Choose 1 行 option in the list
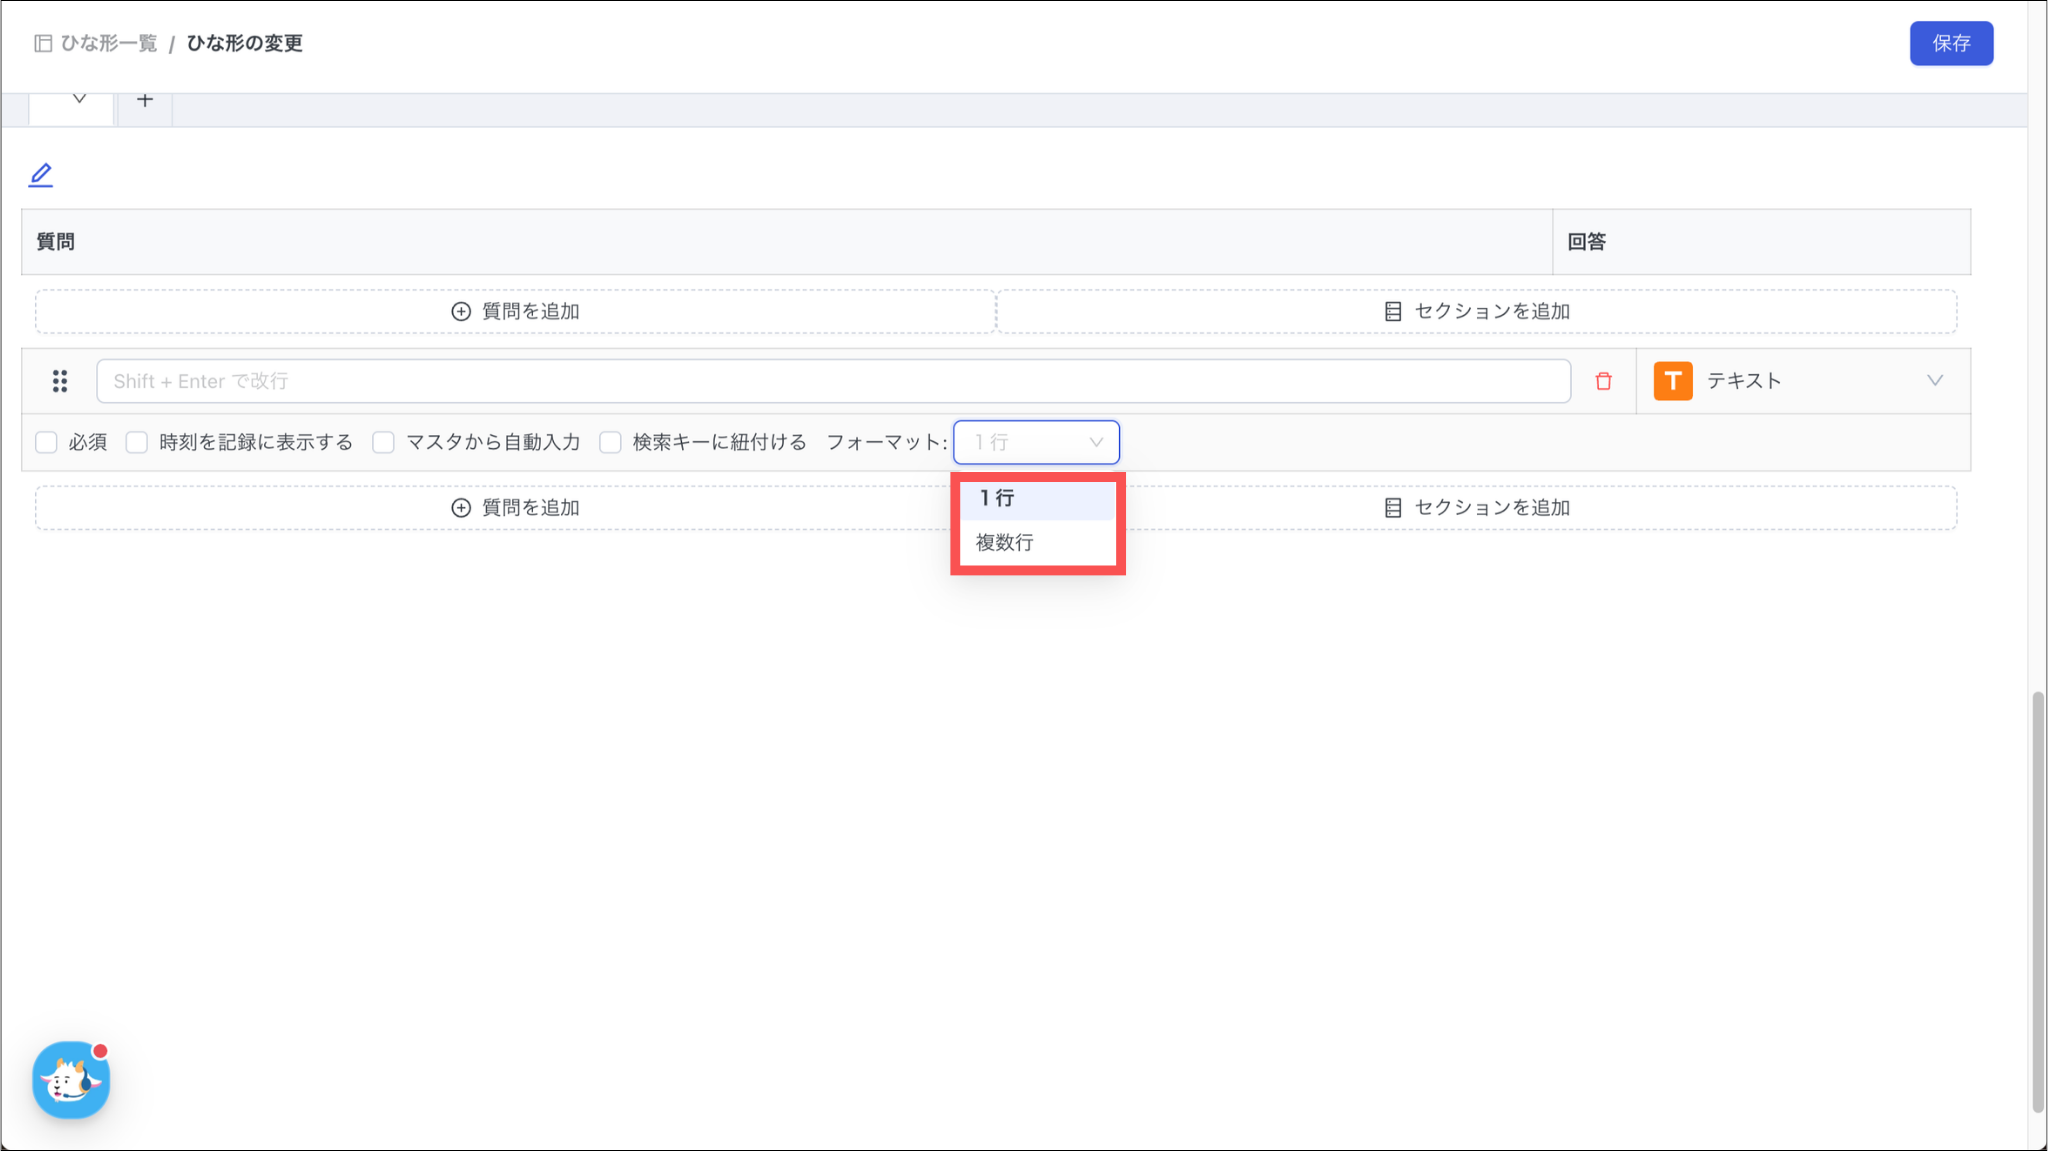The image size is (2048, 1151). click(997, 498)
